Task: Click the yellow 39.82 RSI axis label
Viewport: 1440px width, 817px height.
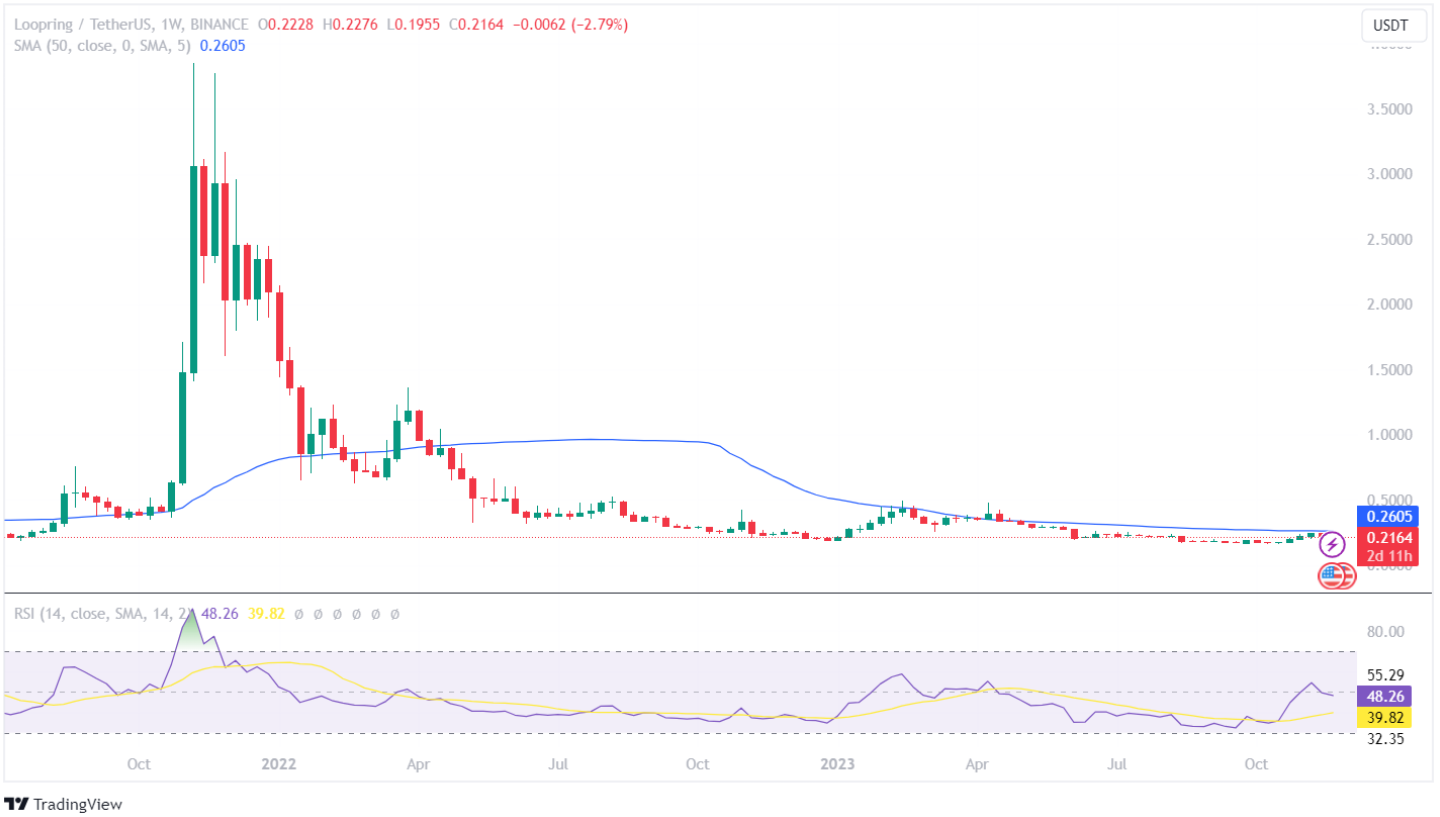Action: pos(1385,716)
